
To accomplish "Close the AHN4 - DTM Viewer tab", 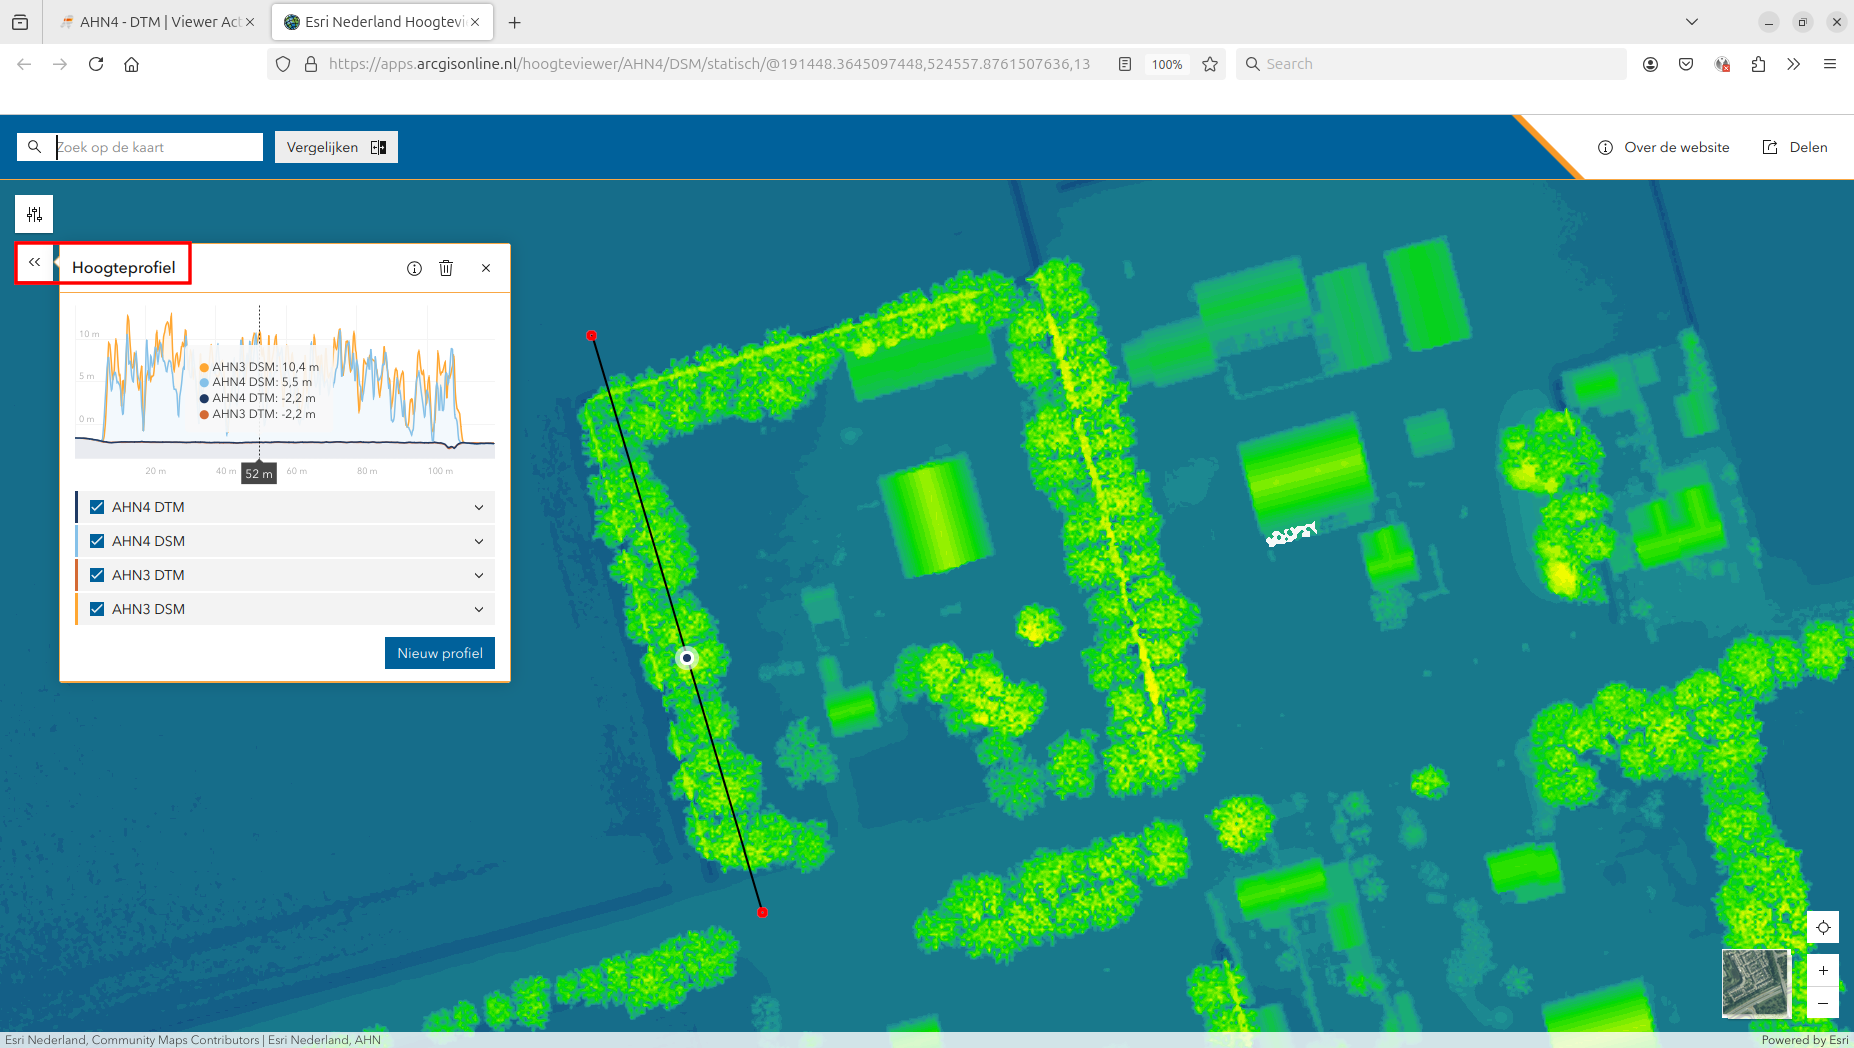I will click(250, 22).
